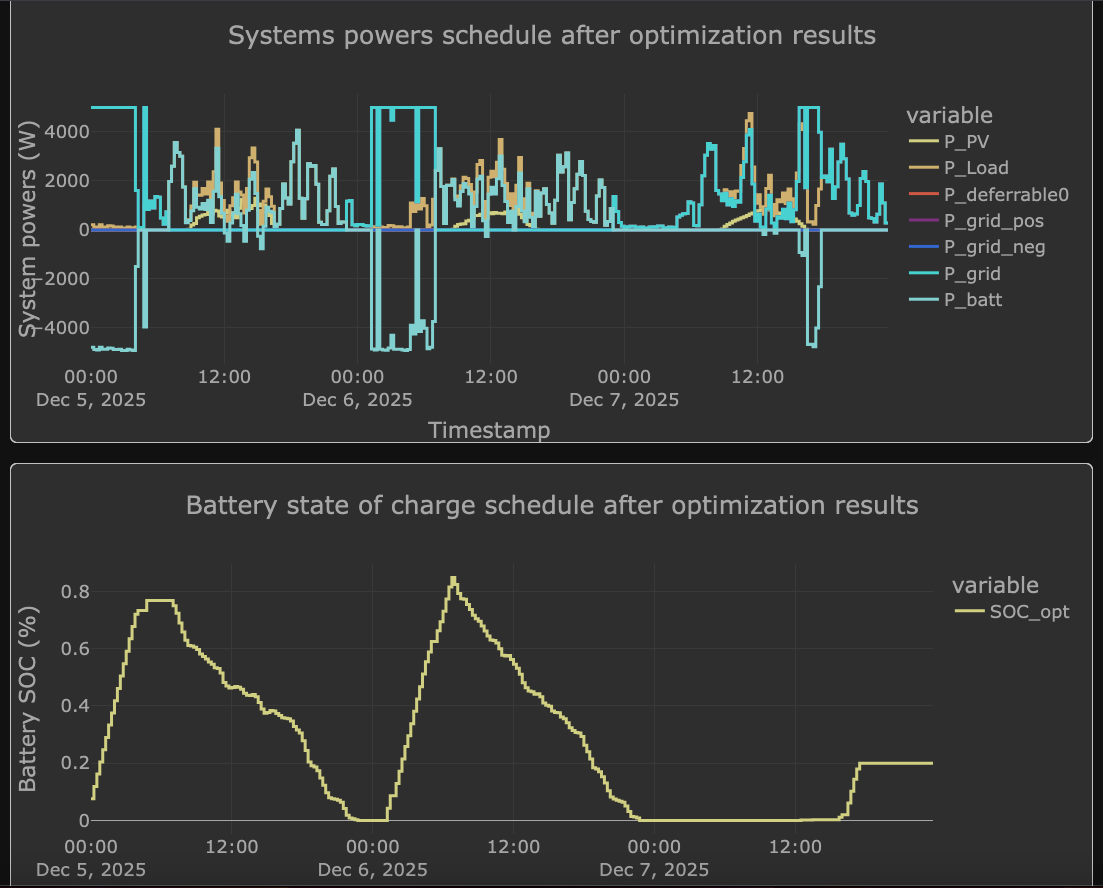Toggle the SOC_opt legend entry

click(x=1012, y=611)
